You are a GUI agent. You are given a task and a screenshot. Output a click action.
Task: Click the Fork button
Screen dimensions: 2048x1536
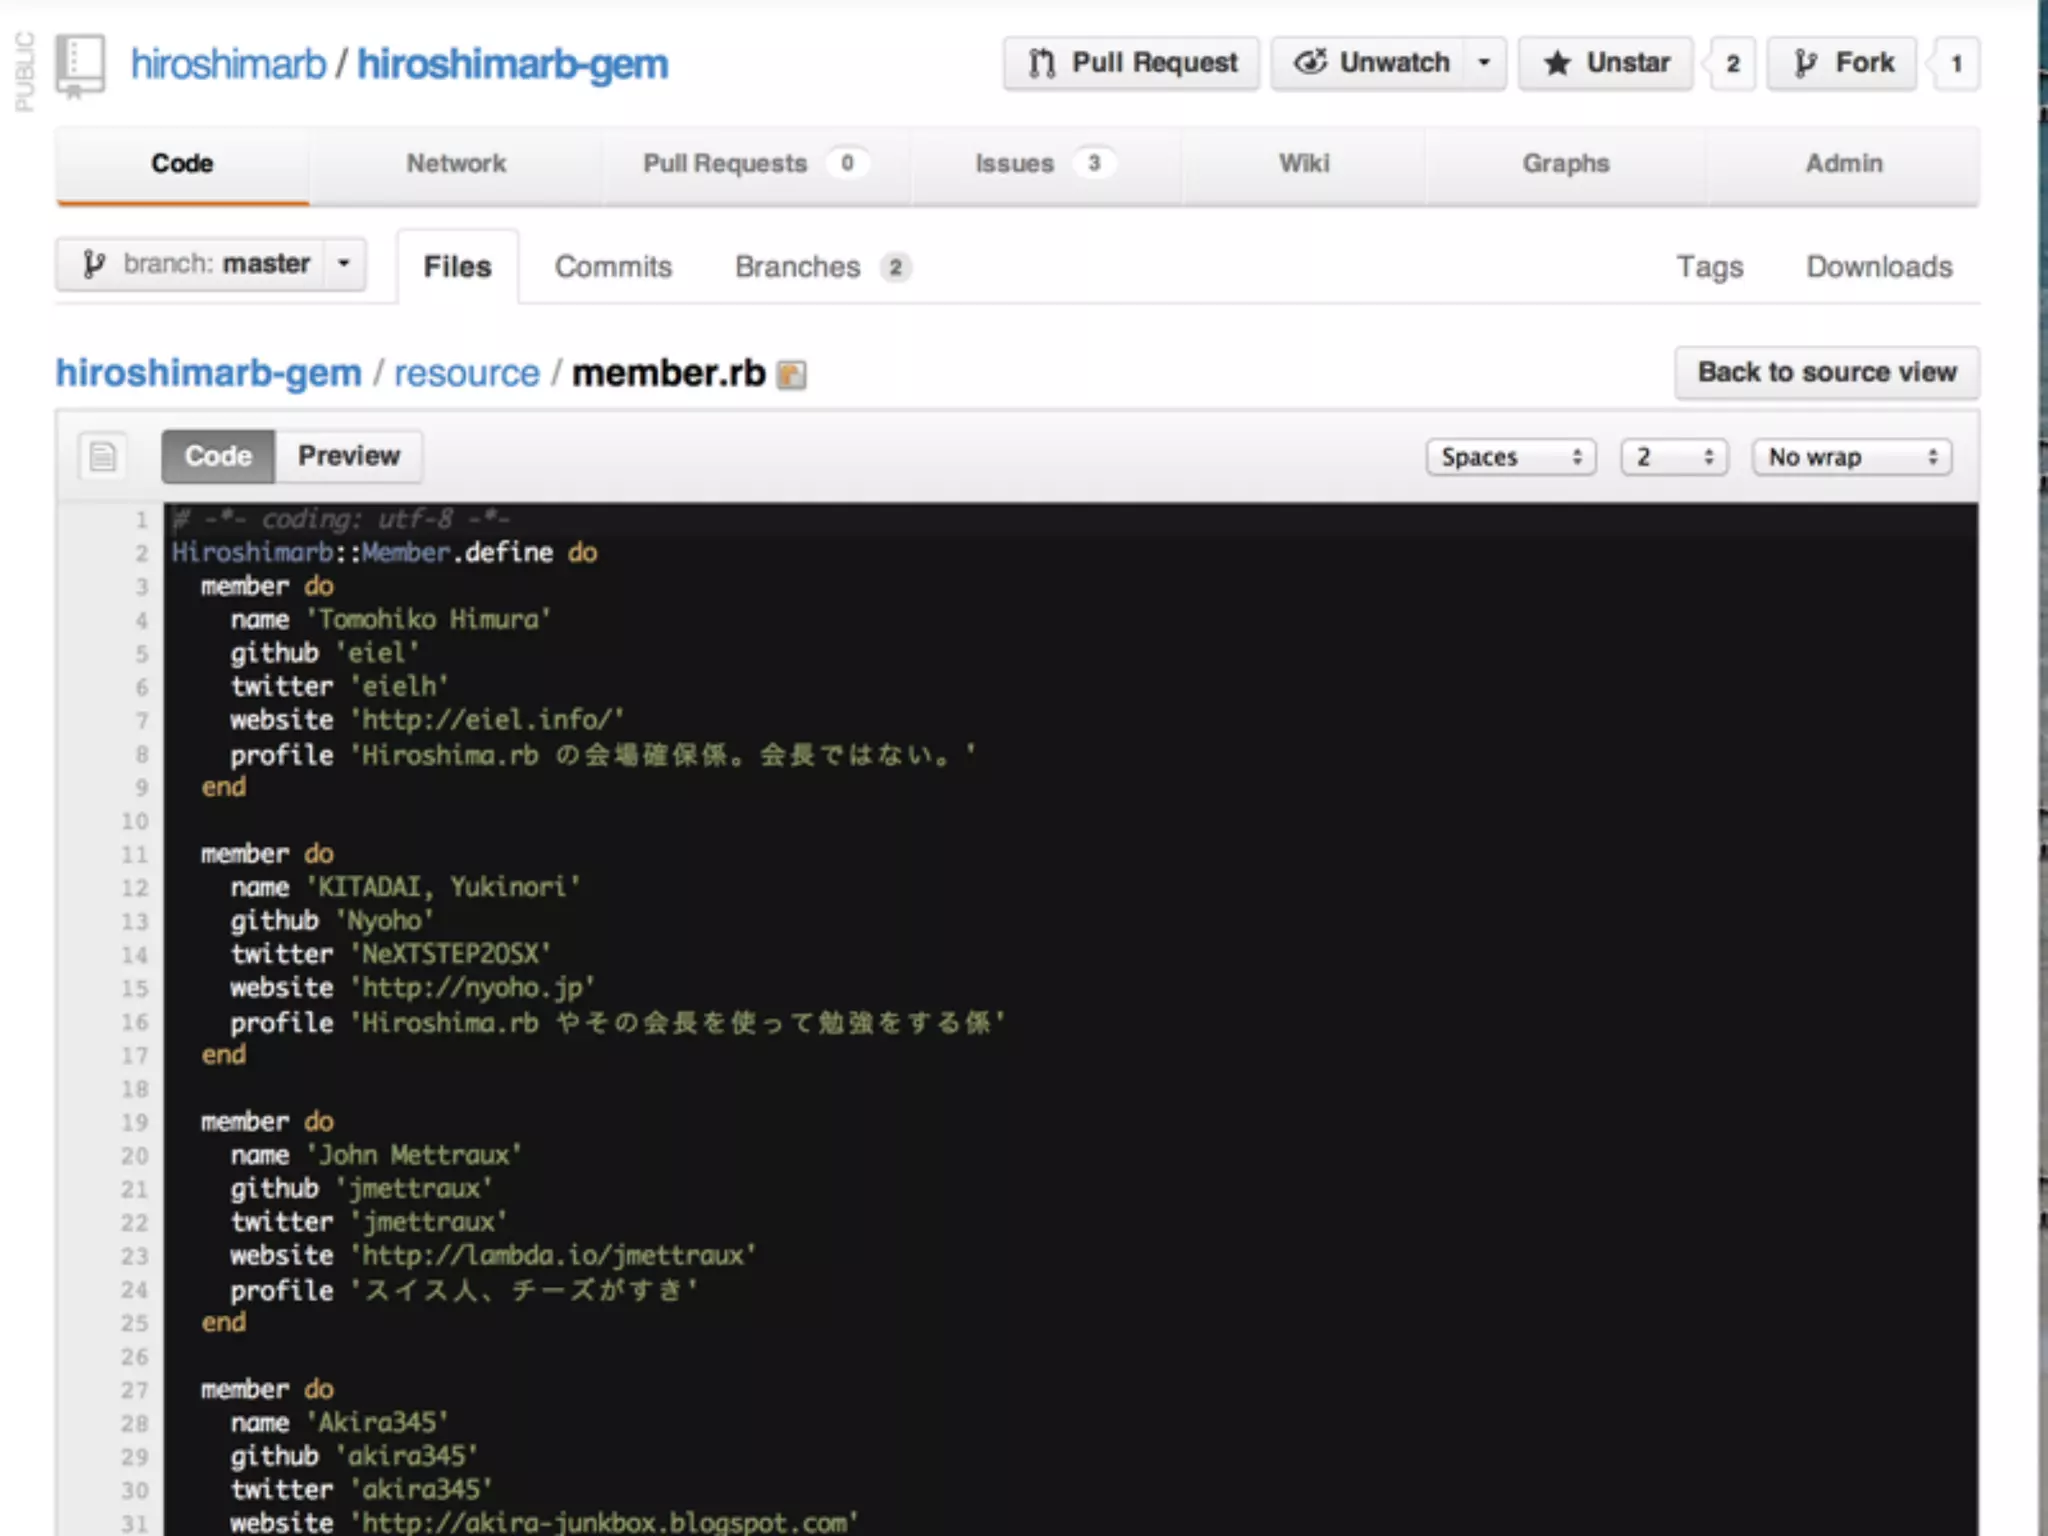(1842, 63)
